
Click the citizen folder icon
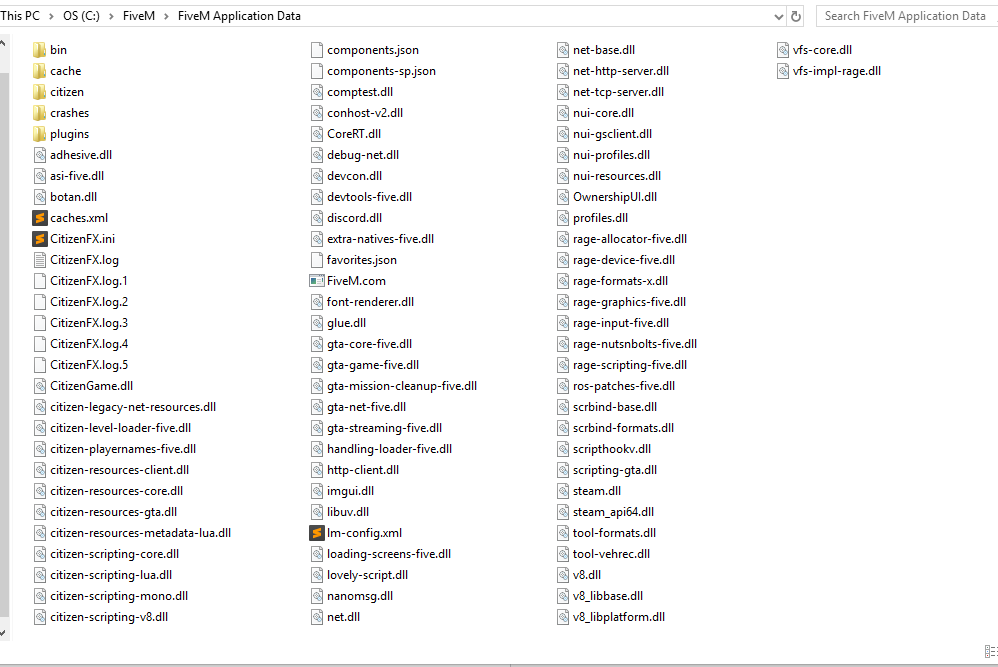(x=39, y=92)
